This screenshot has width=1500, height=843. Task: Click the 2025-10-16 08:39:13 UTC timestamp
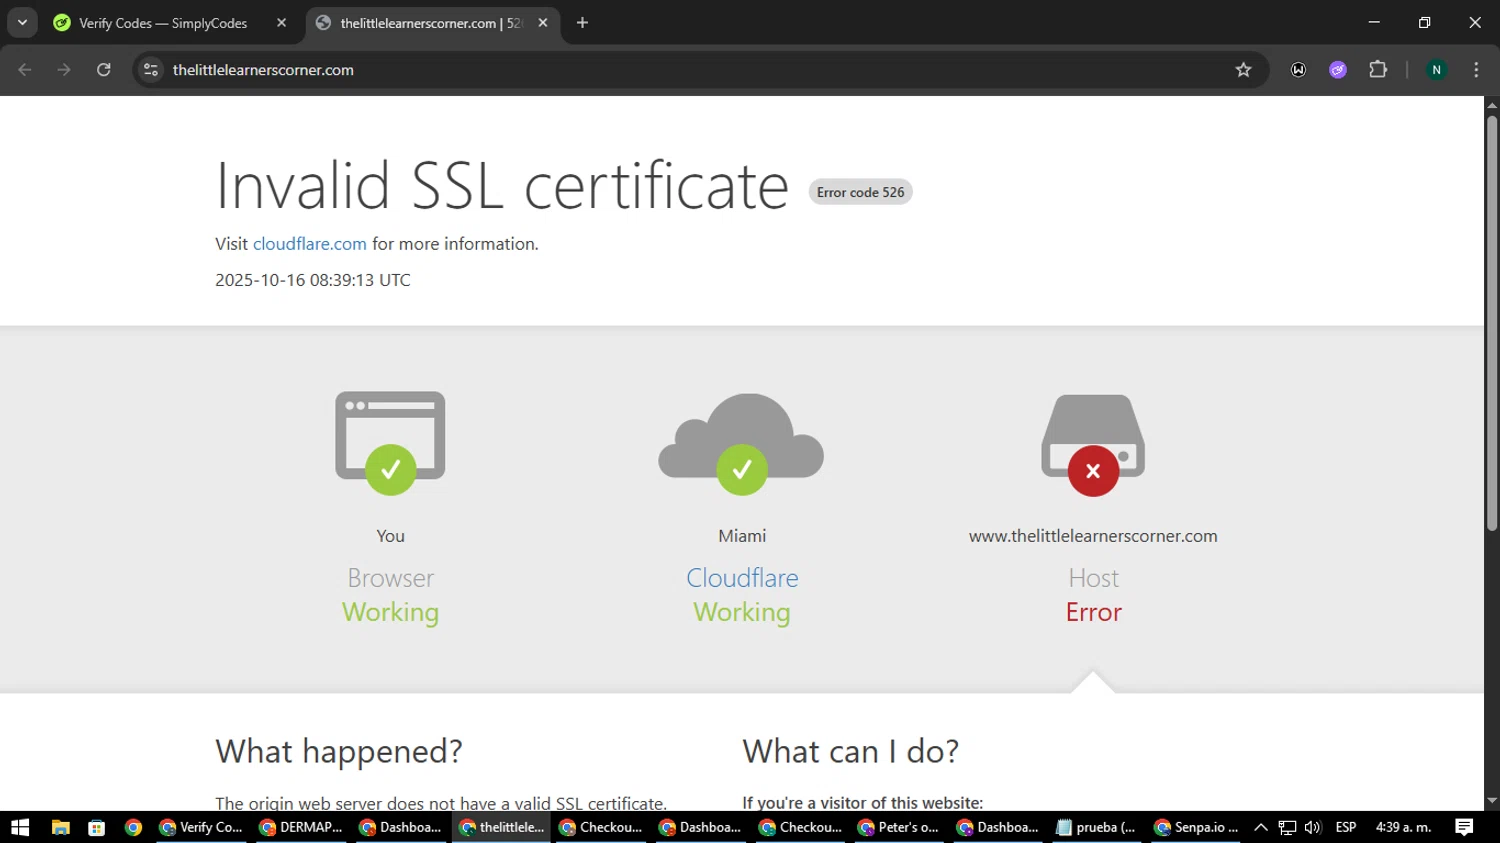click(x=313, y=280)
